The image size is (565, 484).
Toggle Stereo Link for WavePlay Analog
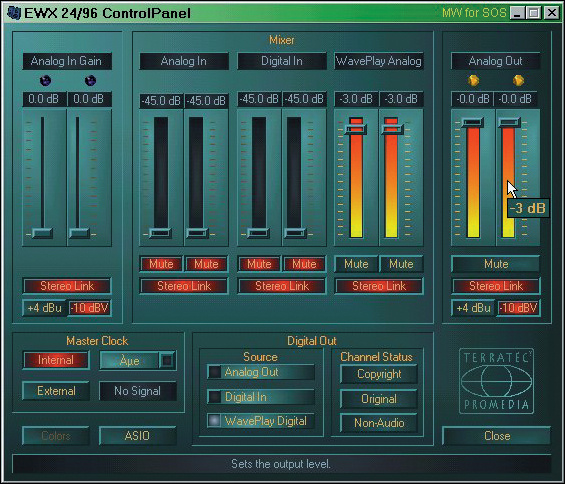(x=379, y=286)
